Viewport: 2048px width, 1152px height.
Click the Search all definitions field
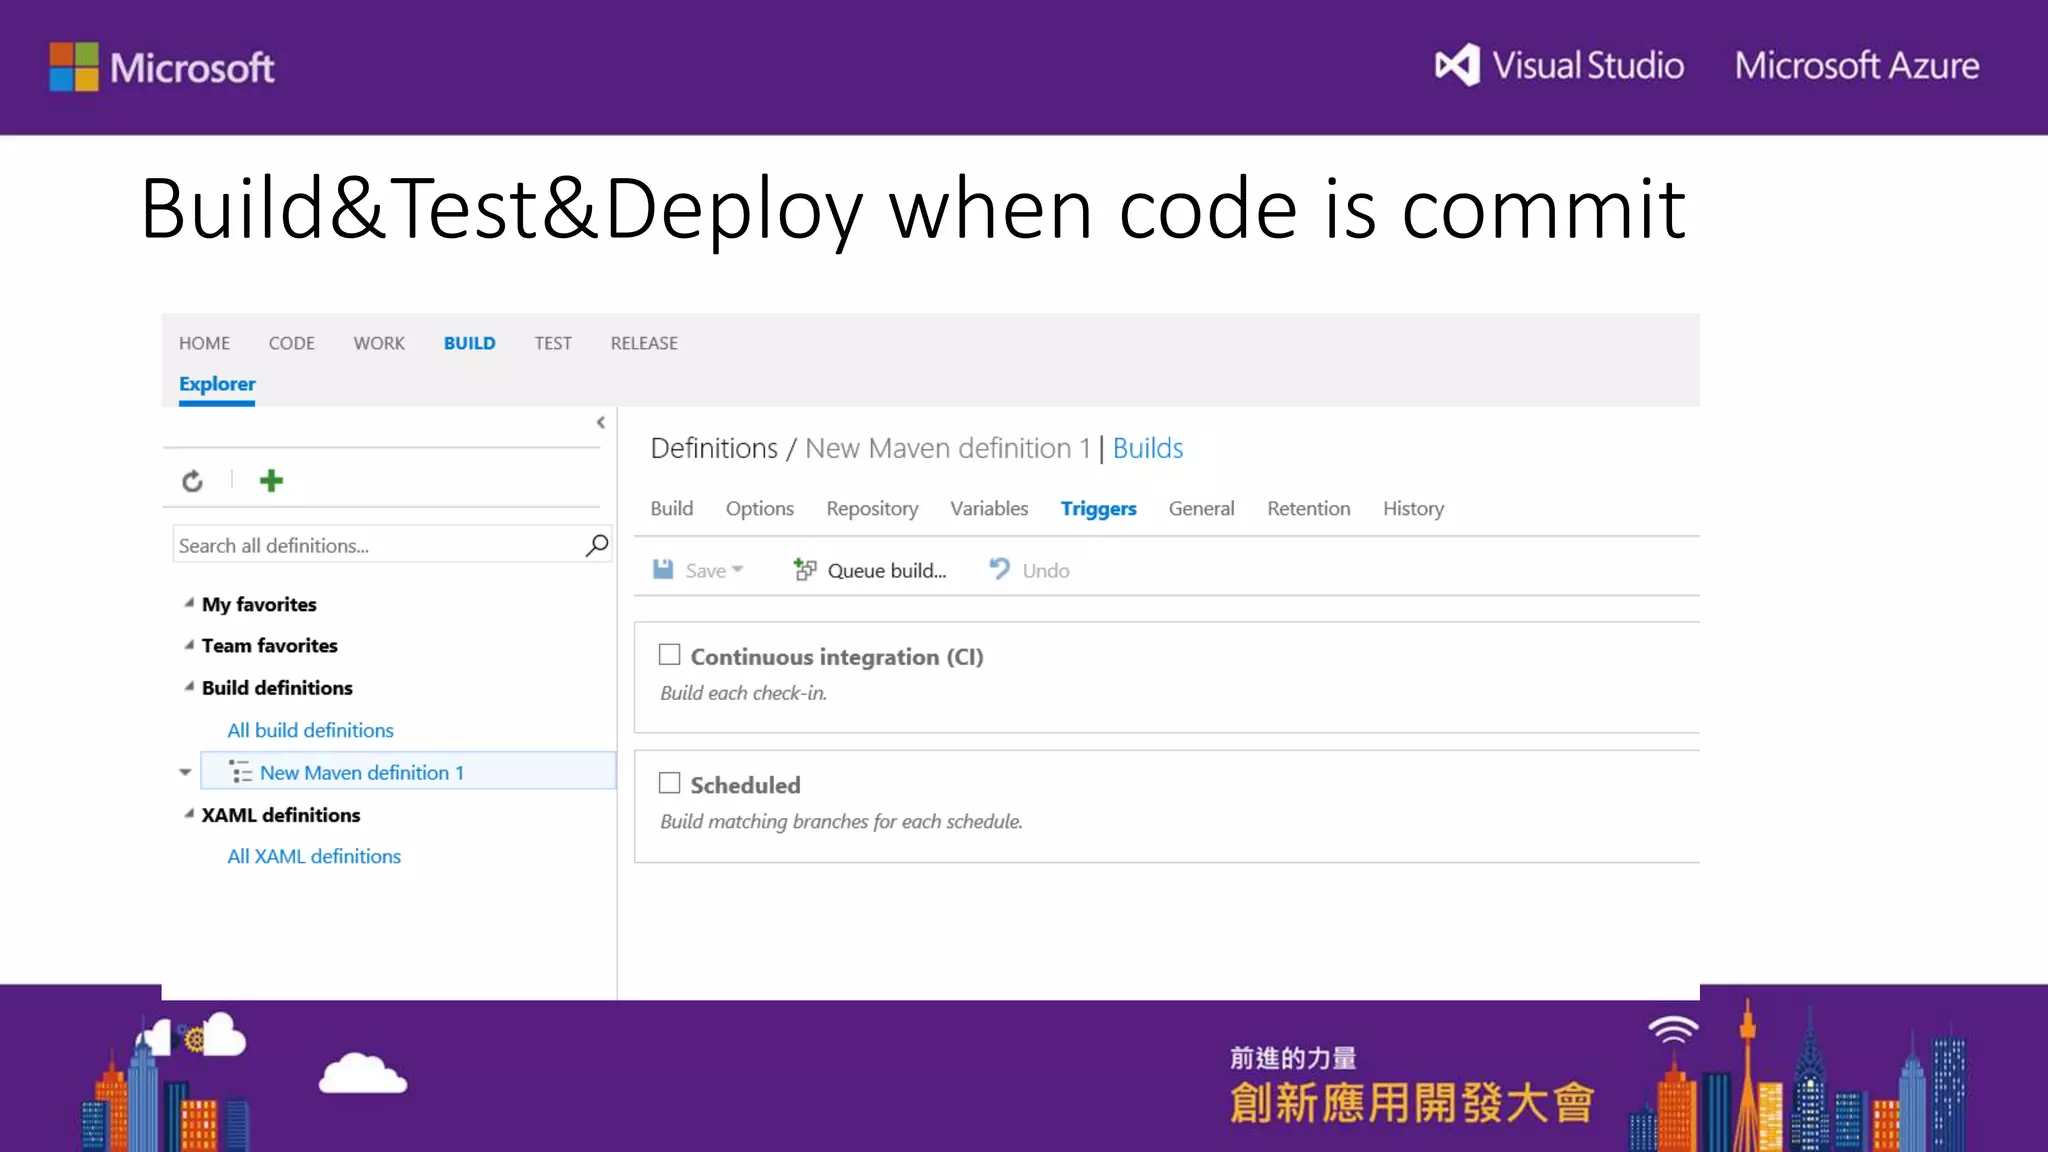[x=391, y=545]
